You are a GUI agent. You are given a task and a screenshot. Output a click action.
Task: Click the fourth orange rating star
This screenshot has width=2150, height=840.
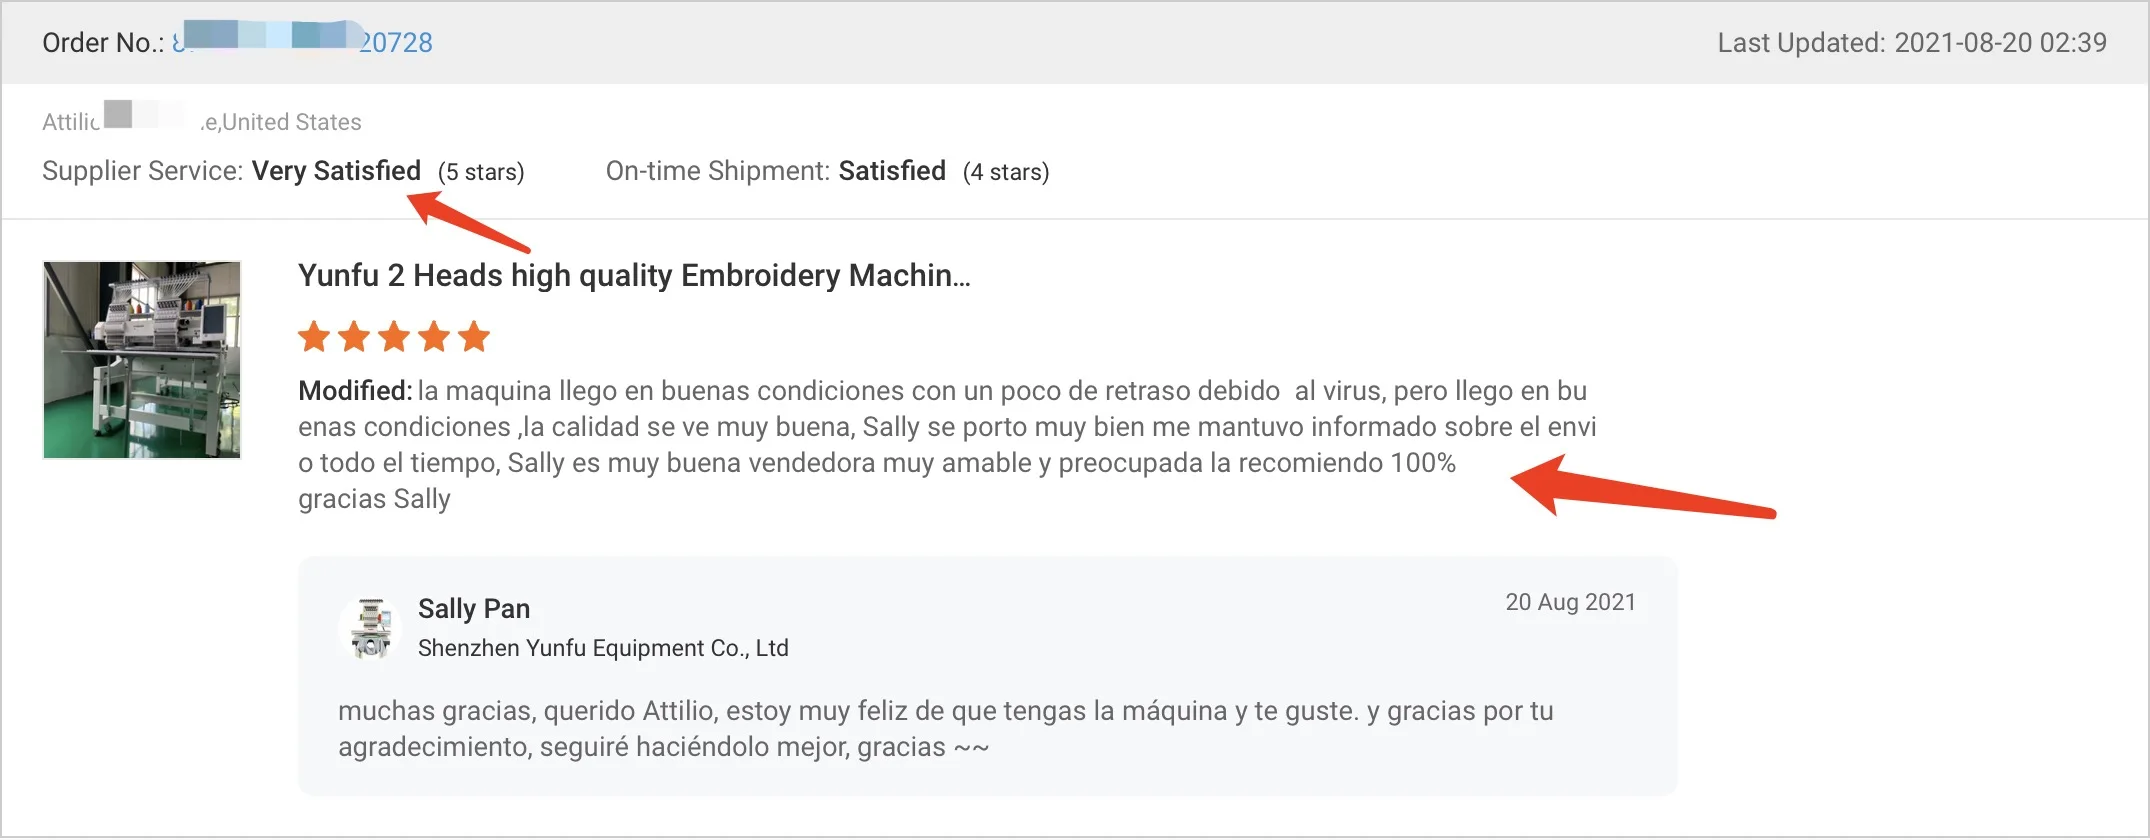(434, 337)
